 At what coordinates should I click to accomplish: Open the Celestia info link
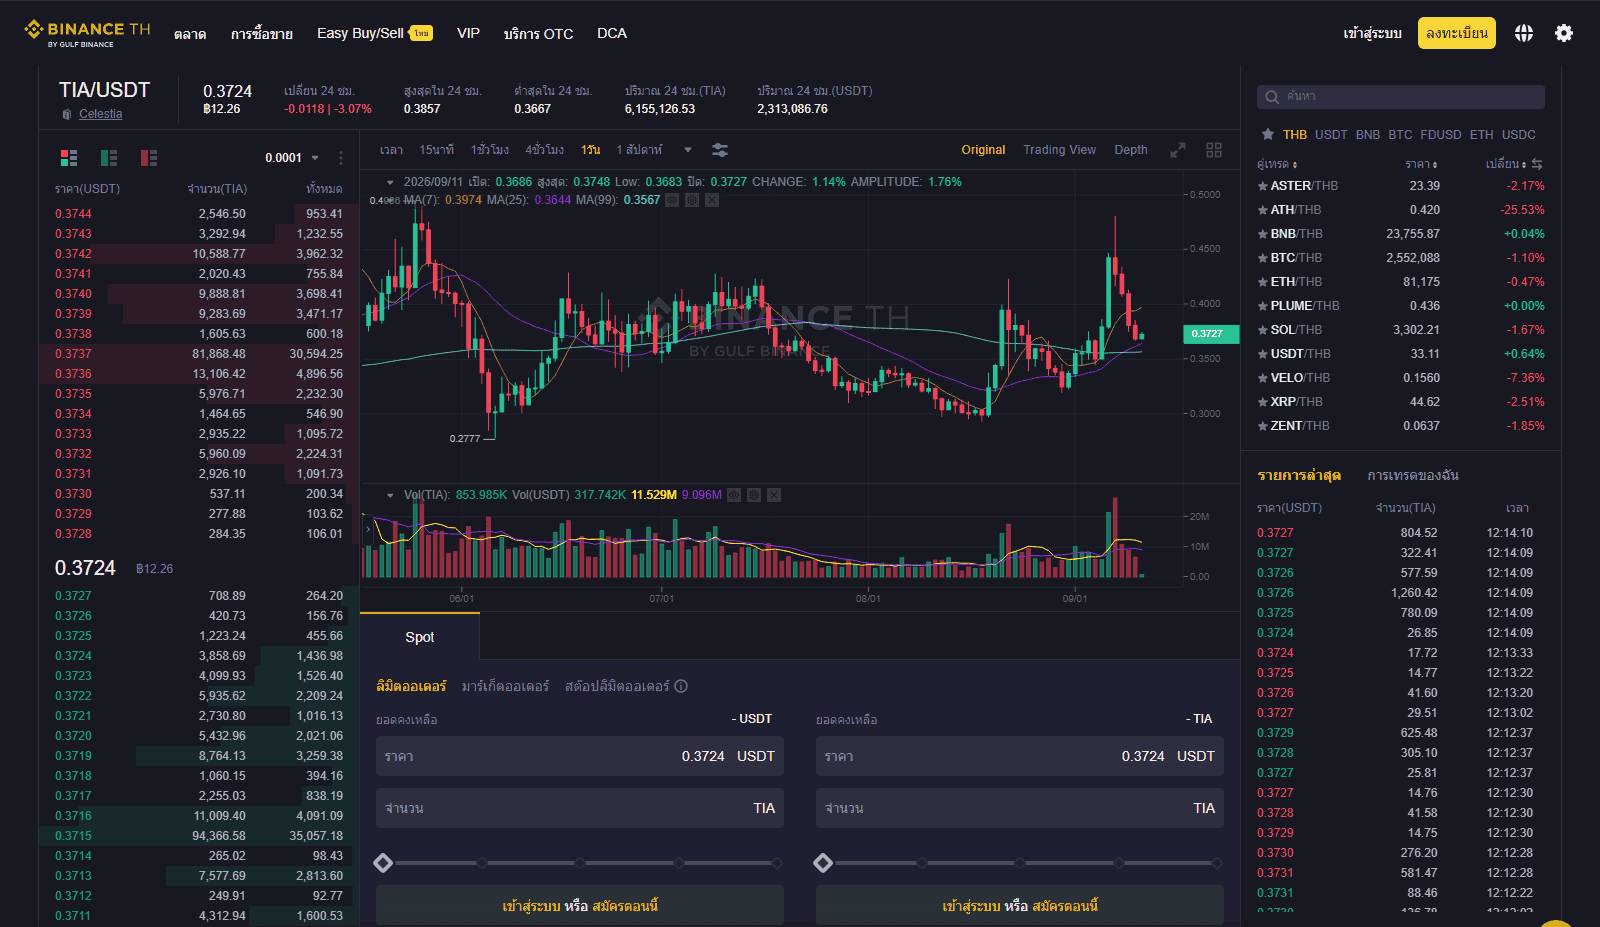click(101, 114)
